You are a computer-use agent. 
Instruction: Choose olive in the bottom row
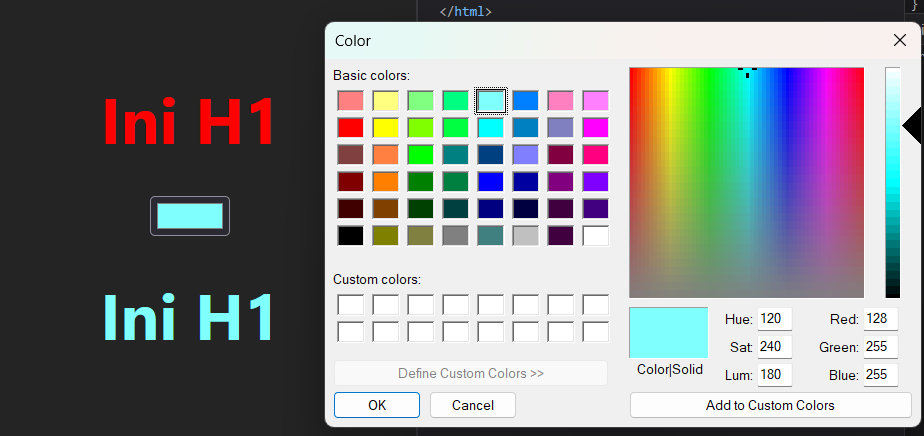[386, 236]
